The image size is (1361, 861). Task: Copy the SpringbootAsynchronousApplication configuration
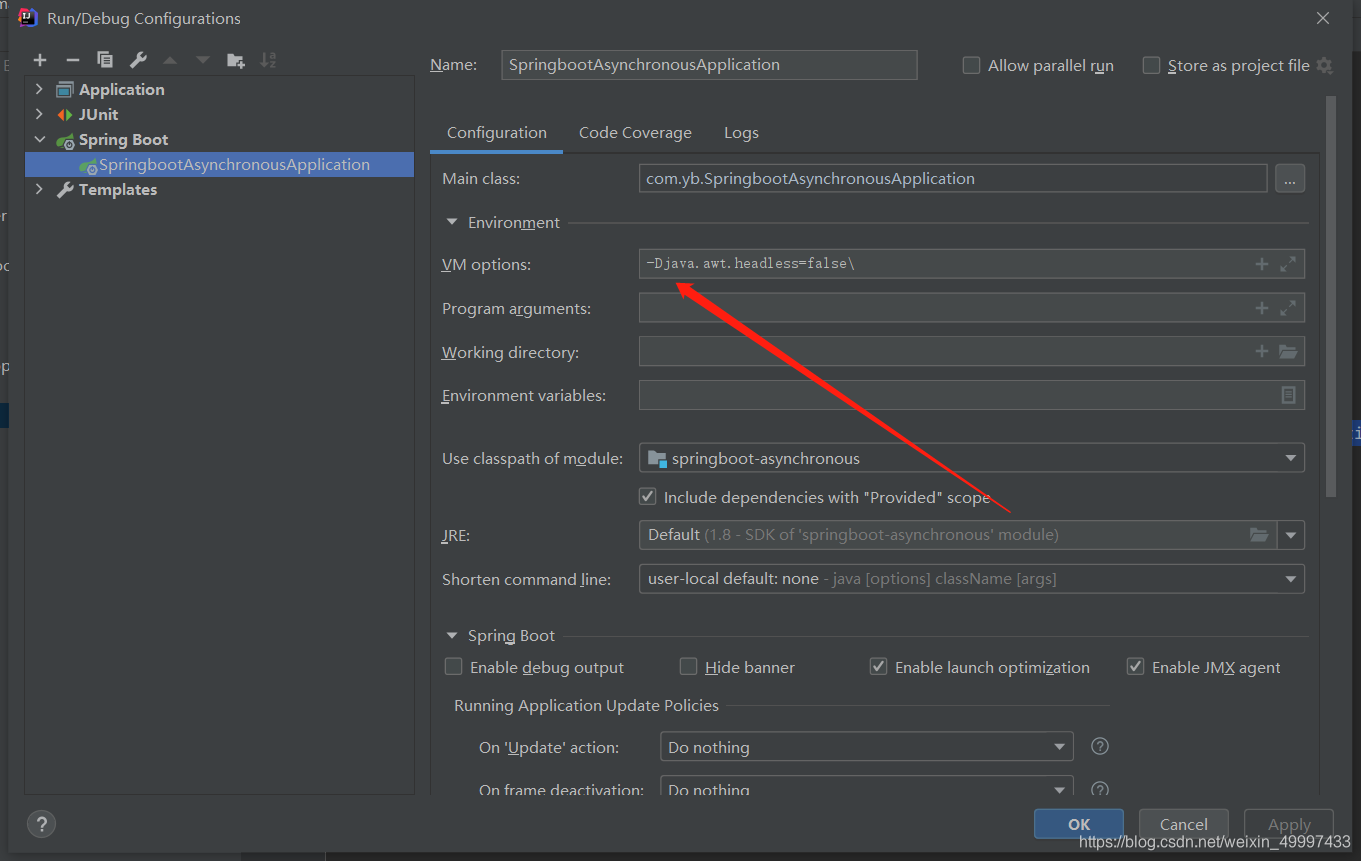point(104,59)
